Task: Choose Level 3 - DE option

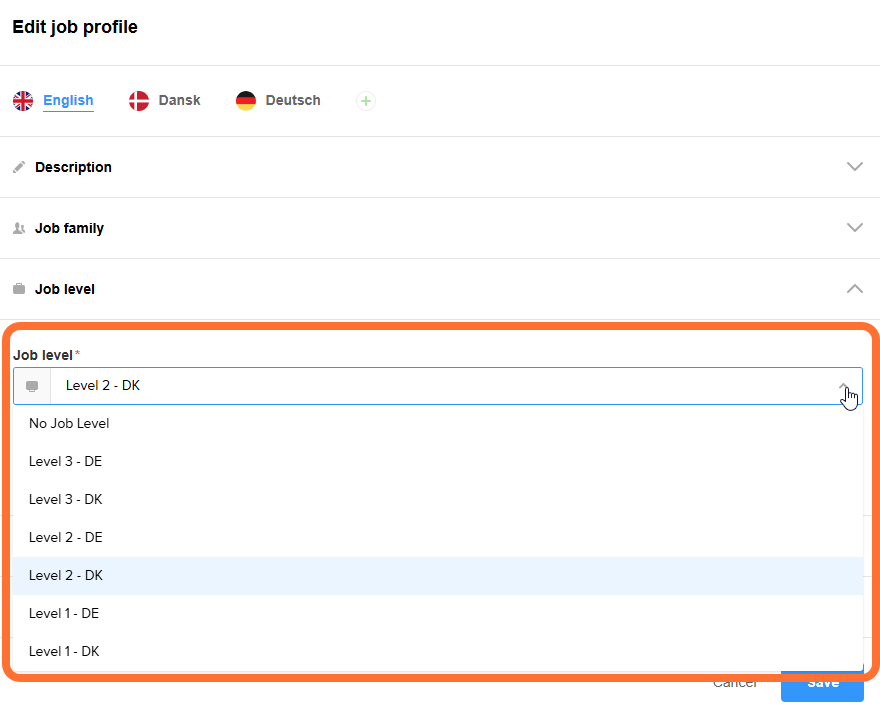Action: click(438, 462)
